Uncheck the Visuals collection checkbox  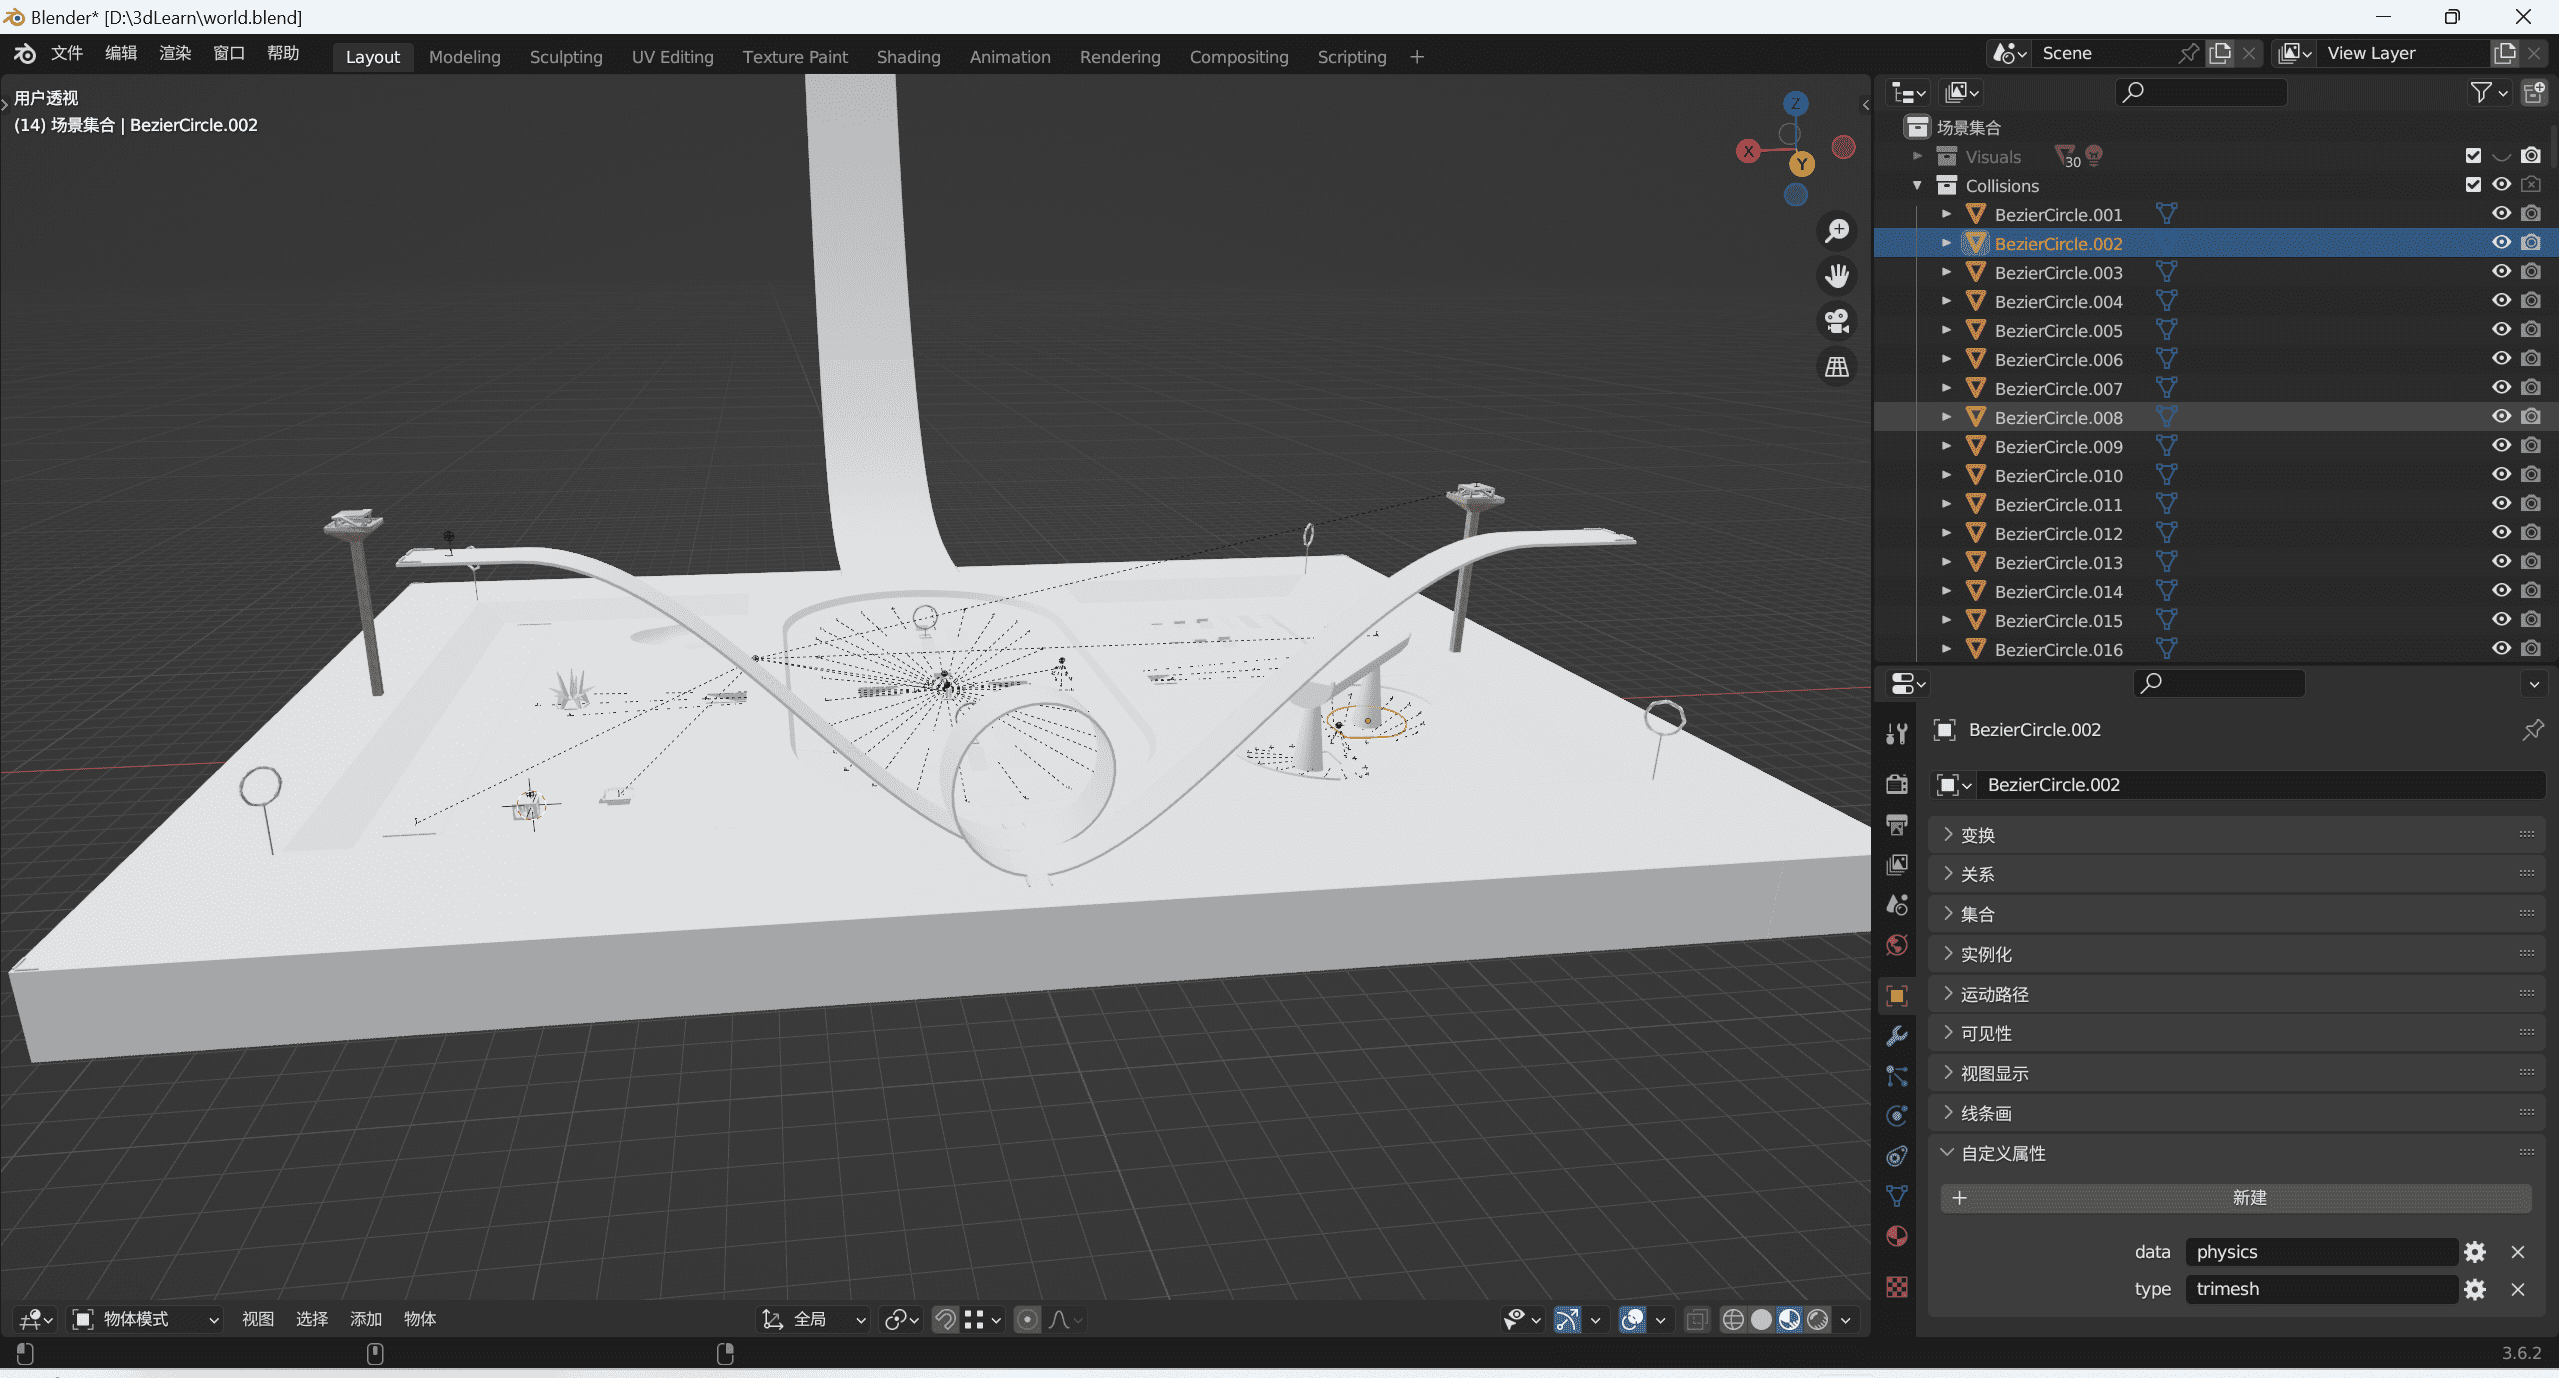tap(2473, 156)
